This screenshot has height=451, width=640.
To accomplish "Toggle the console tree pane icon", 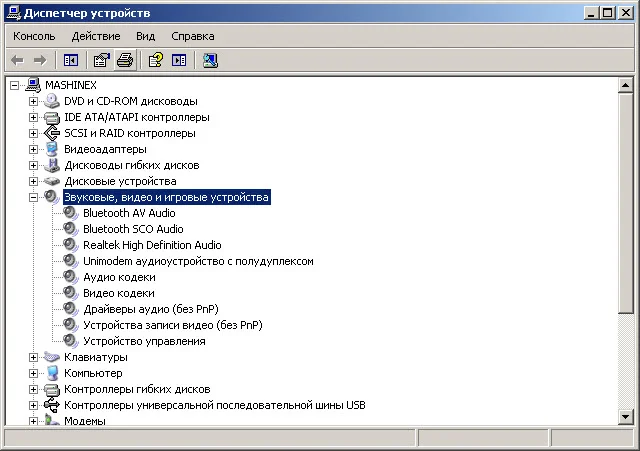I will coord(71,61).
